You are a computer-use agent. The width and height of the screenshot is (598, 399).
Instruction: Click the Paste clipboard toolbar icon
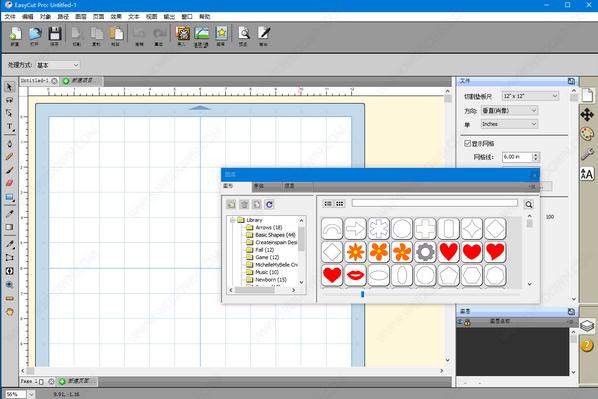116,36
